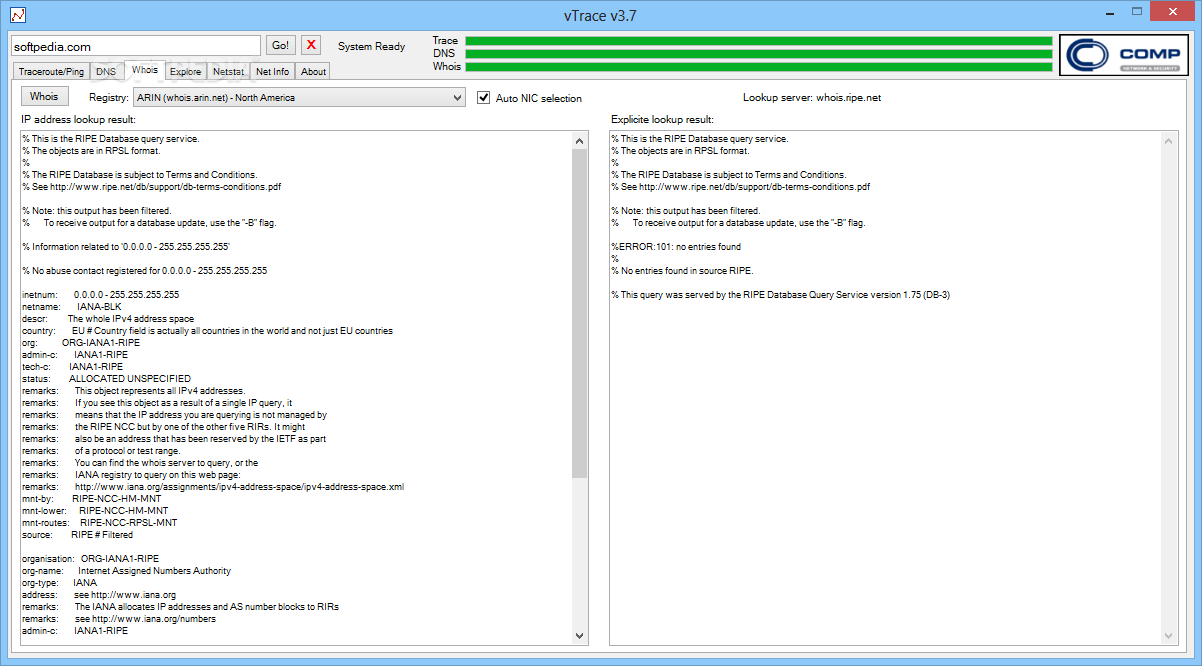Click 'org-type: IANA' line

coord(60,582)
